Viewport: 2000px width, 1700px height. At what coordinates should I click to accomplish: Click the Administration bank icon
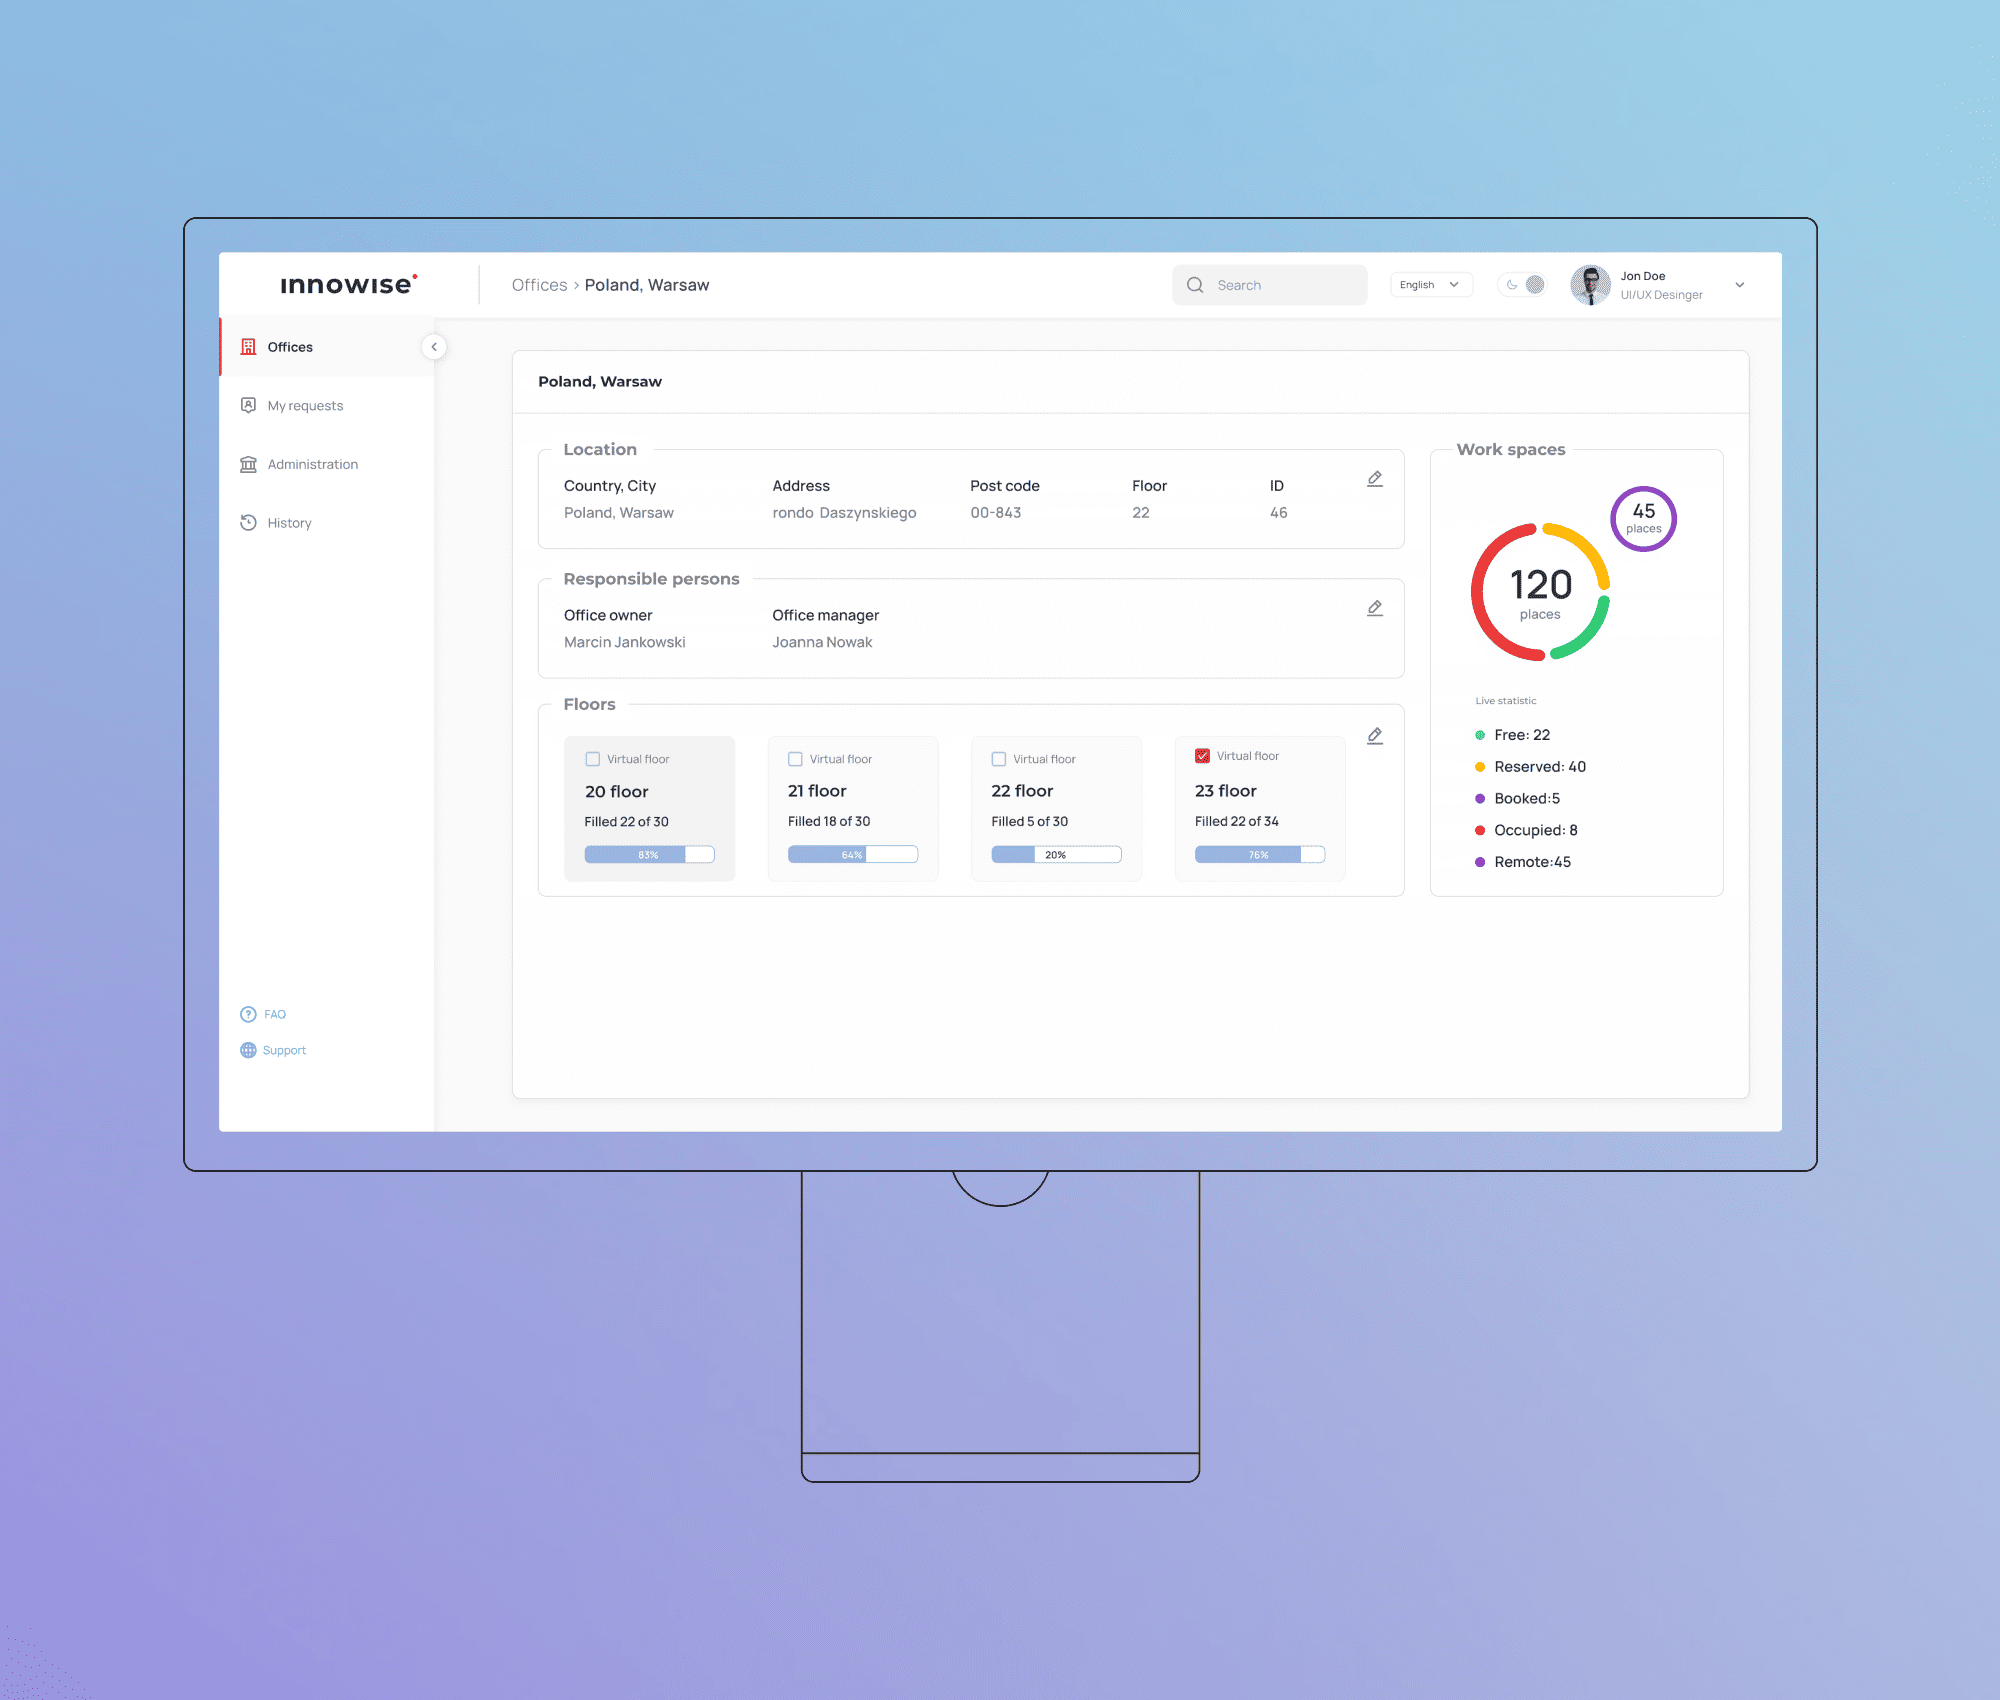point(248,464)
